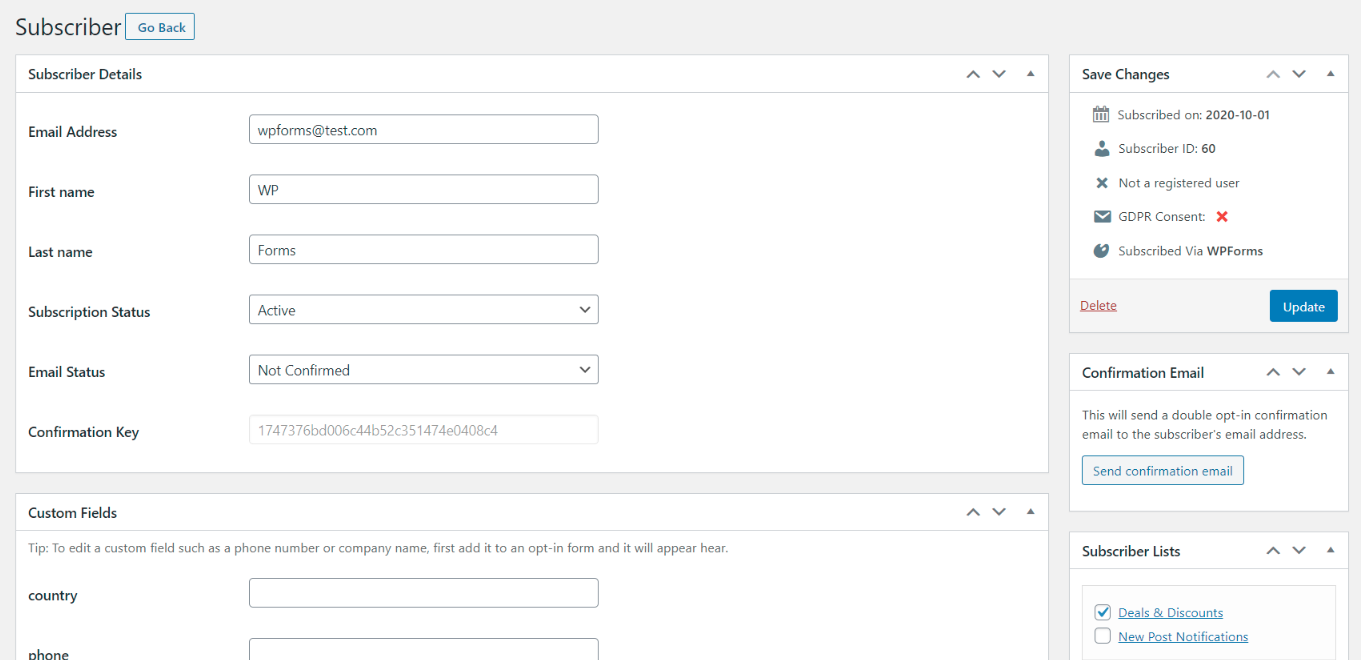Click the Last name label

[60, 252]
